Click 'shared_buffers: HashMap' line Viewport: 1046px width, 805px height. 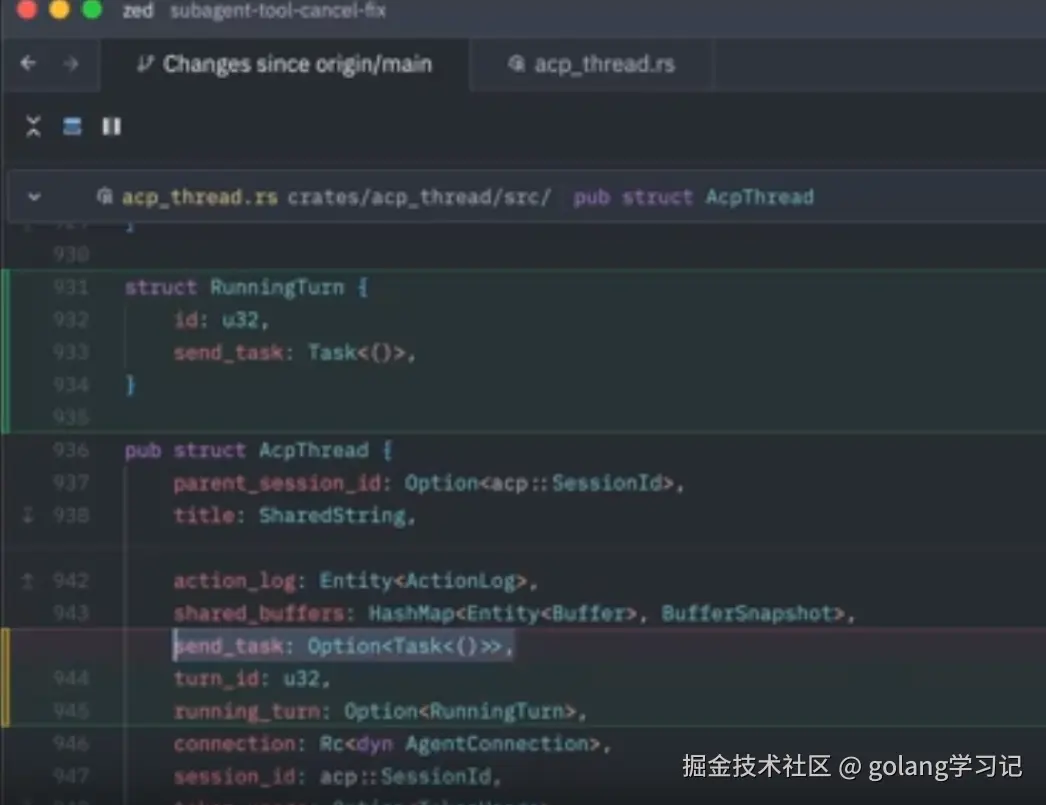tap(514, 613)
